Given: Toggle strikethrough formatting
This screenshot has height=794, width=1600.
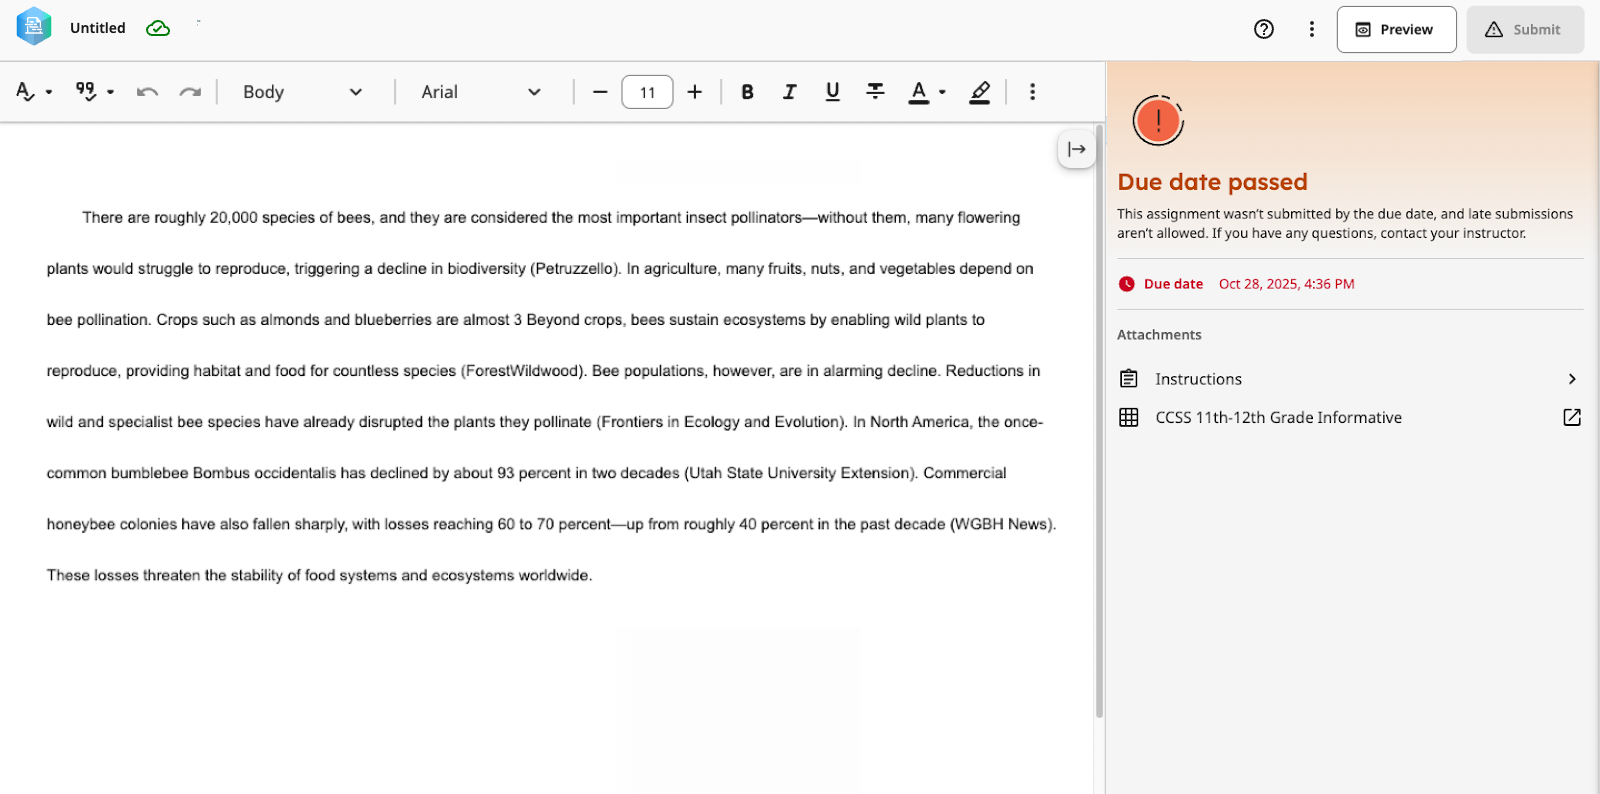Looking at the screenshot, I should [875, 92].
